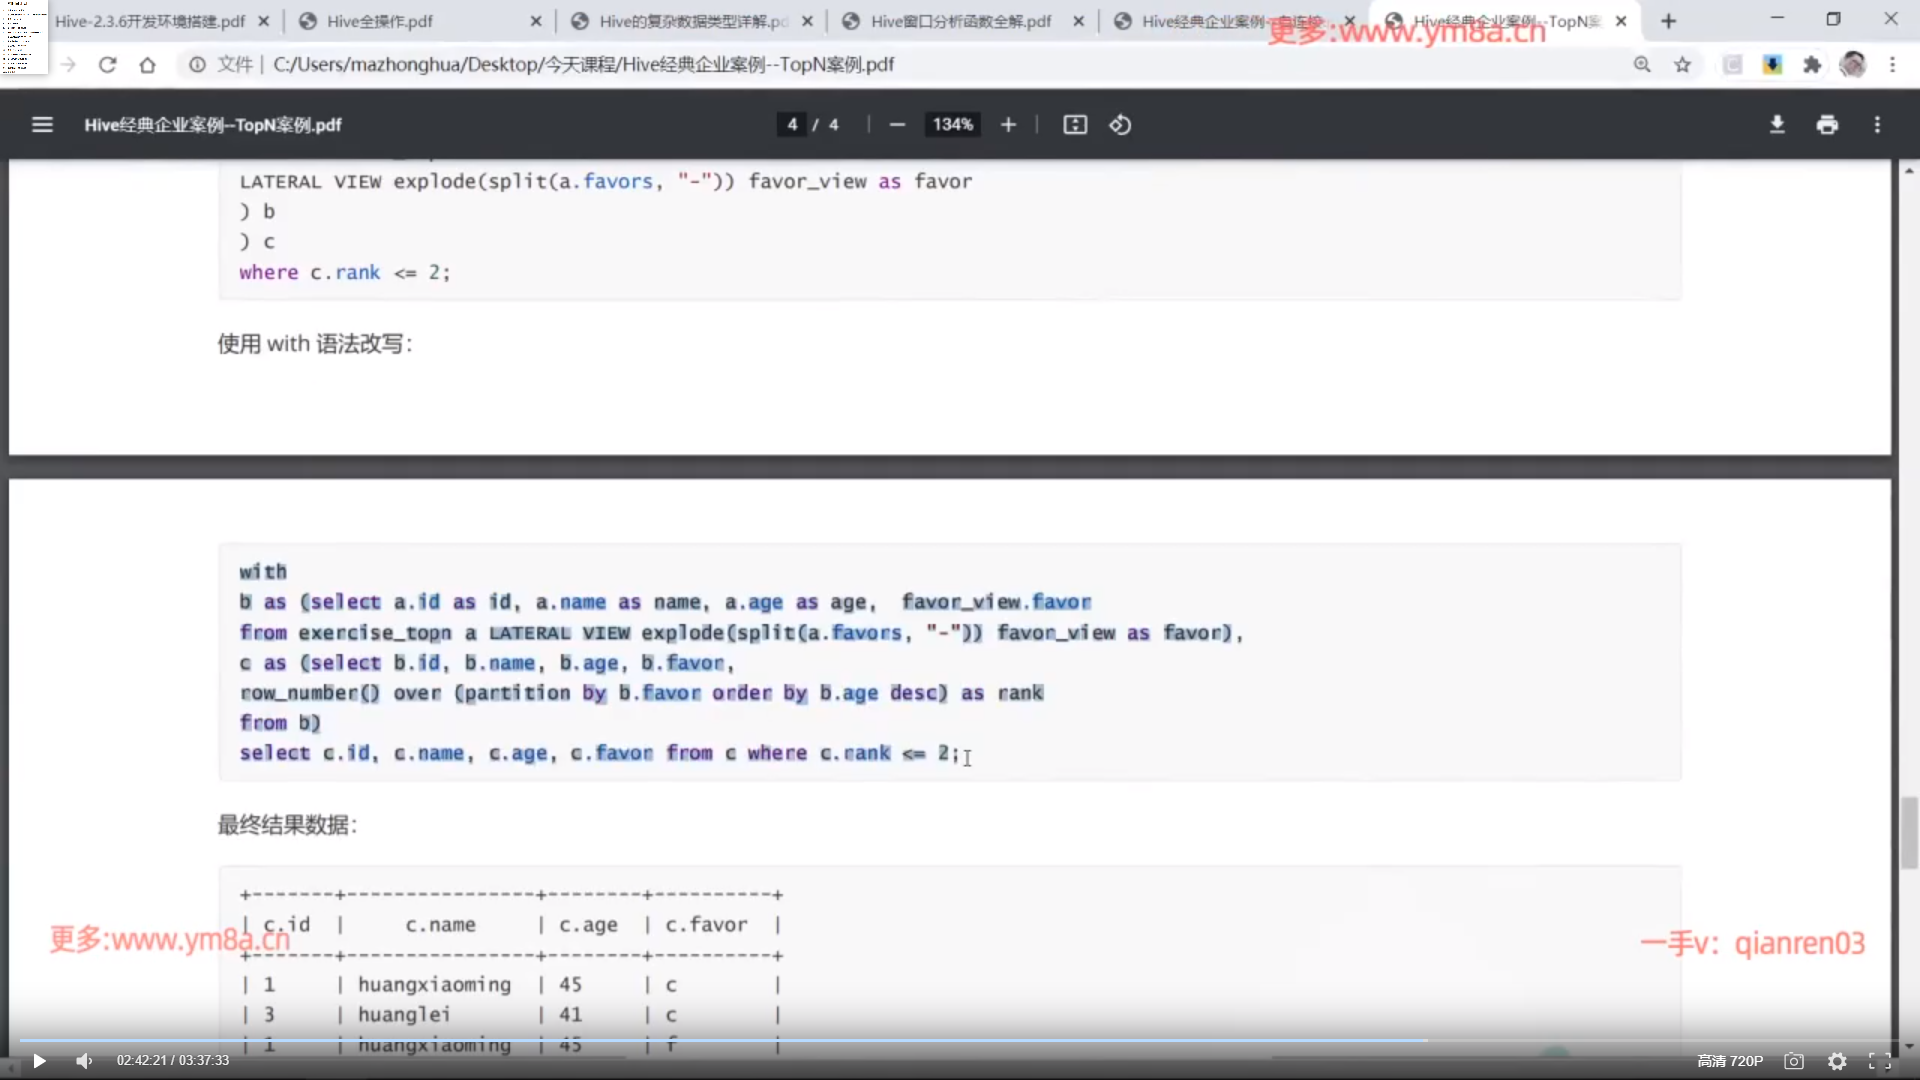
Task: Reload the current page
Action: point(108,65)
